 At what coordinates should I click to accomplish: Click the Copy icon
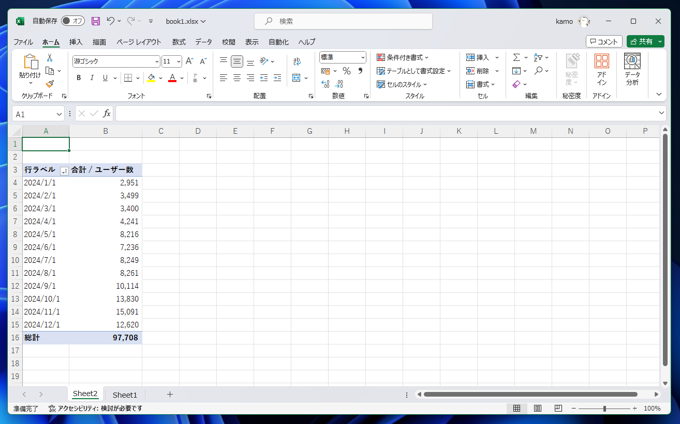click(x=50, y=71)
